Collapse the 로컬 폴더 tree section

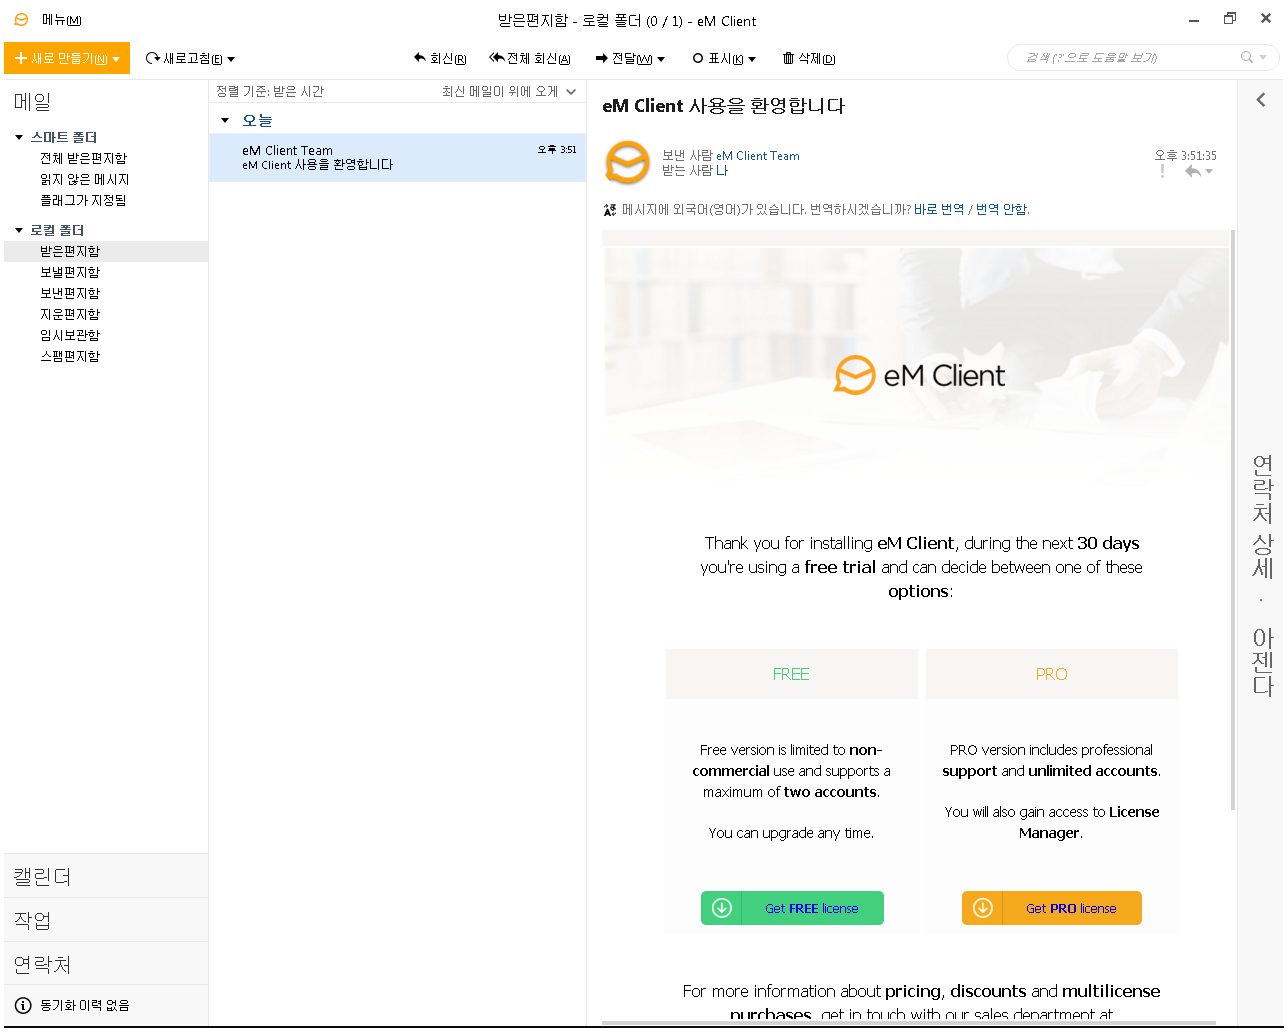(19, 231)
